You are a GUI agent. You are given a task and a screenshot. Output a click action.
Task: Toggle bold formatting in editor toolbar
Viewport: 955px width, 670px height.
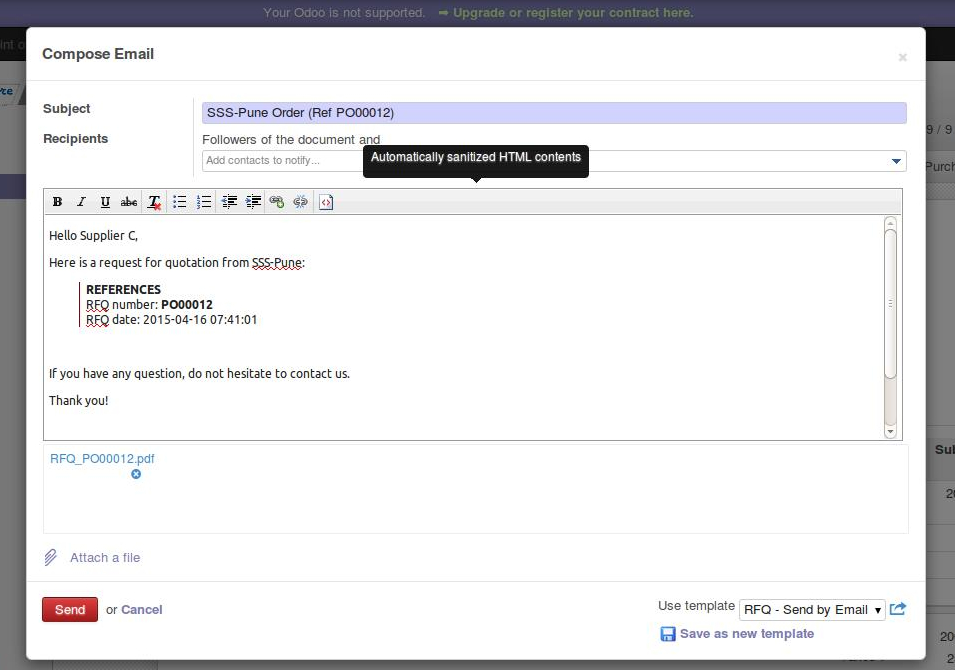coord(57,202)
